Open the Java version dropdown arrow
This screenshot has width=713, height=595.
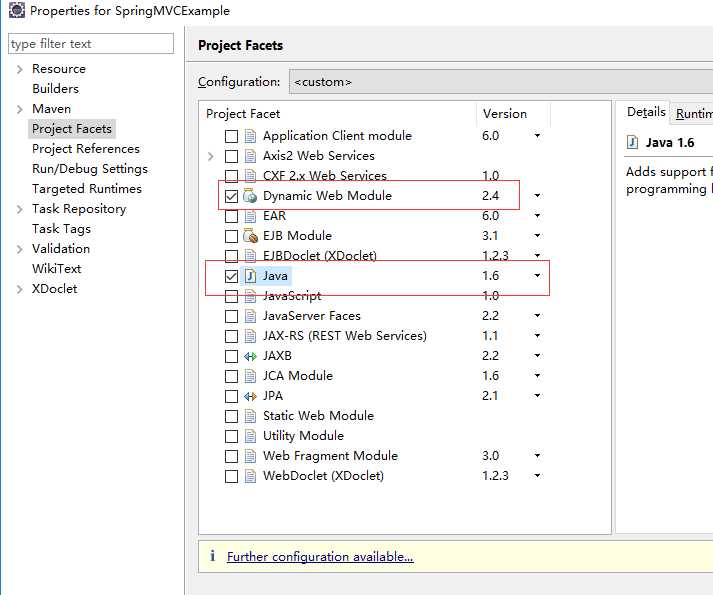537,276
